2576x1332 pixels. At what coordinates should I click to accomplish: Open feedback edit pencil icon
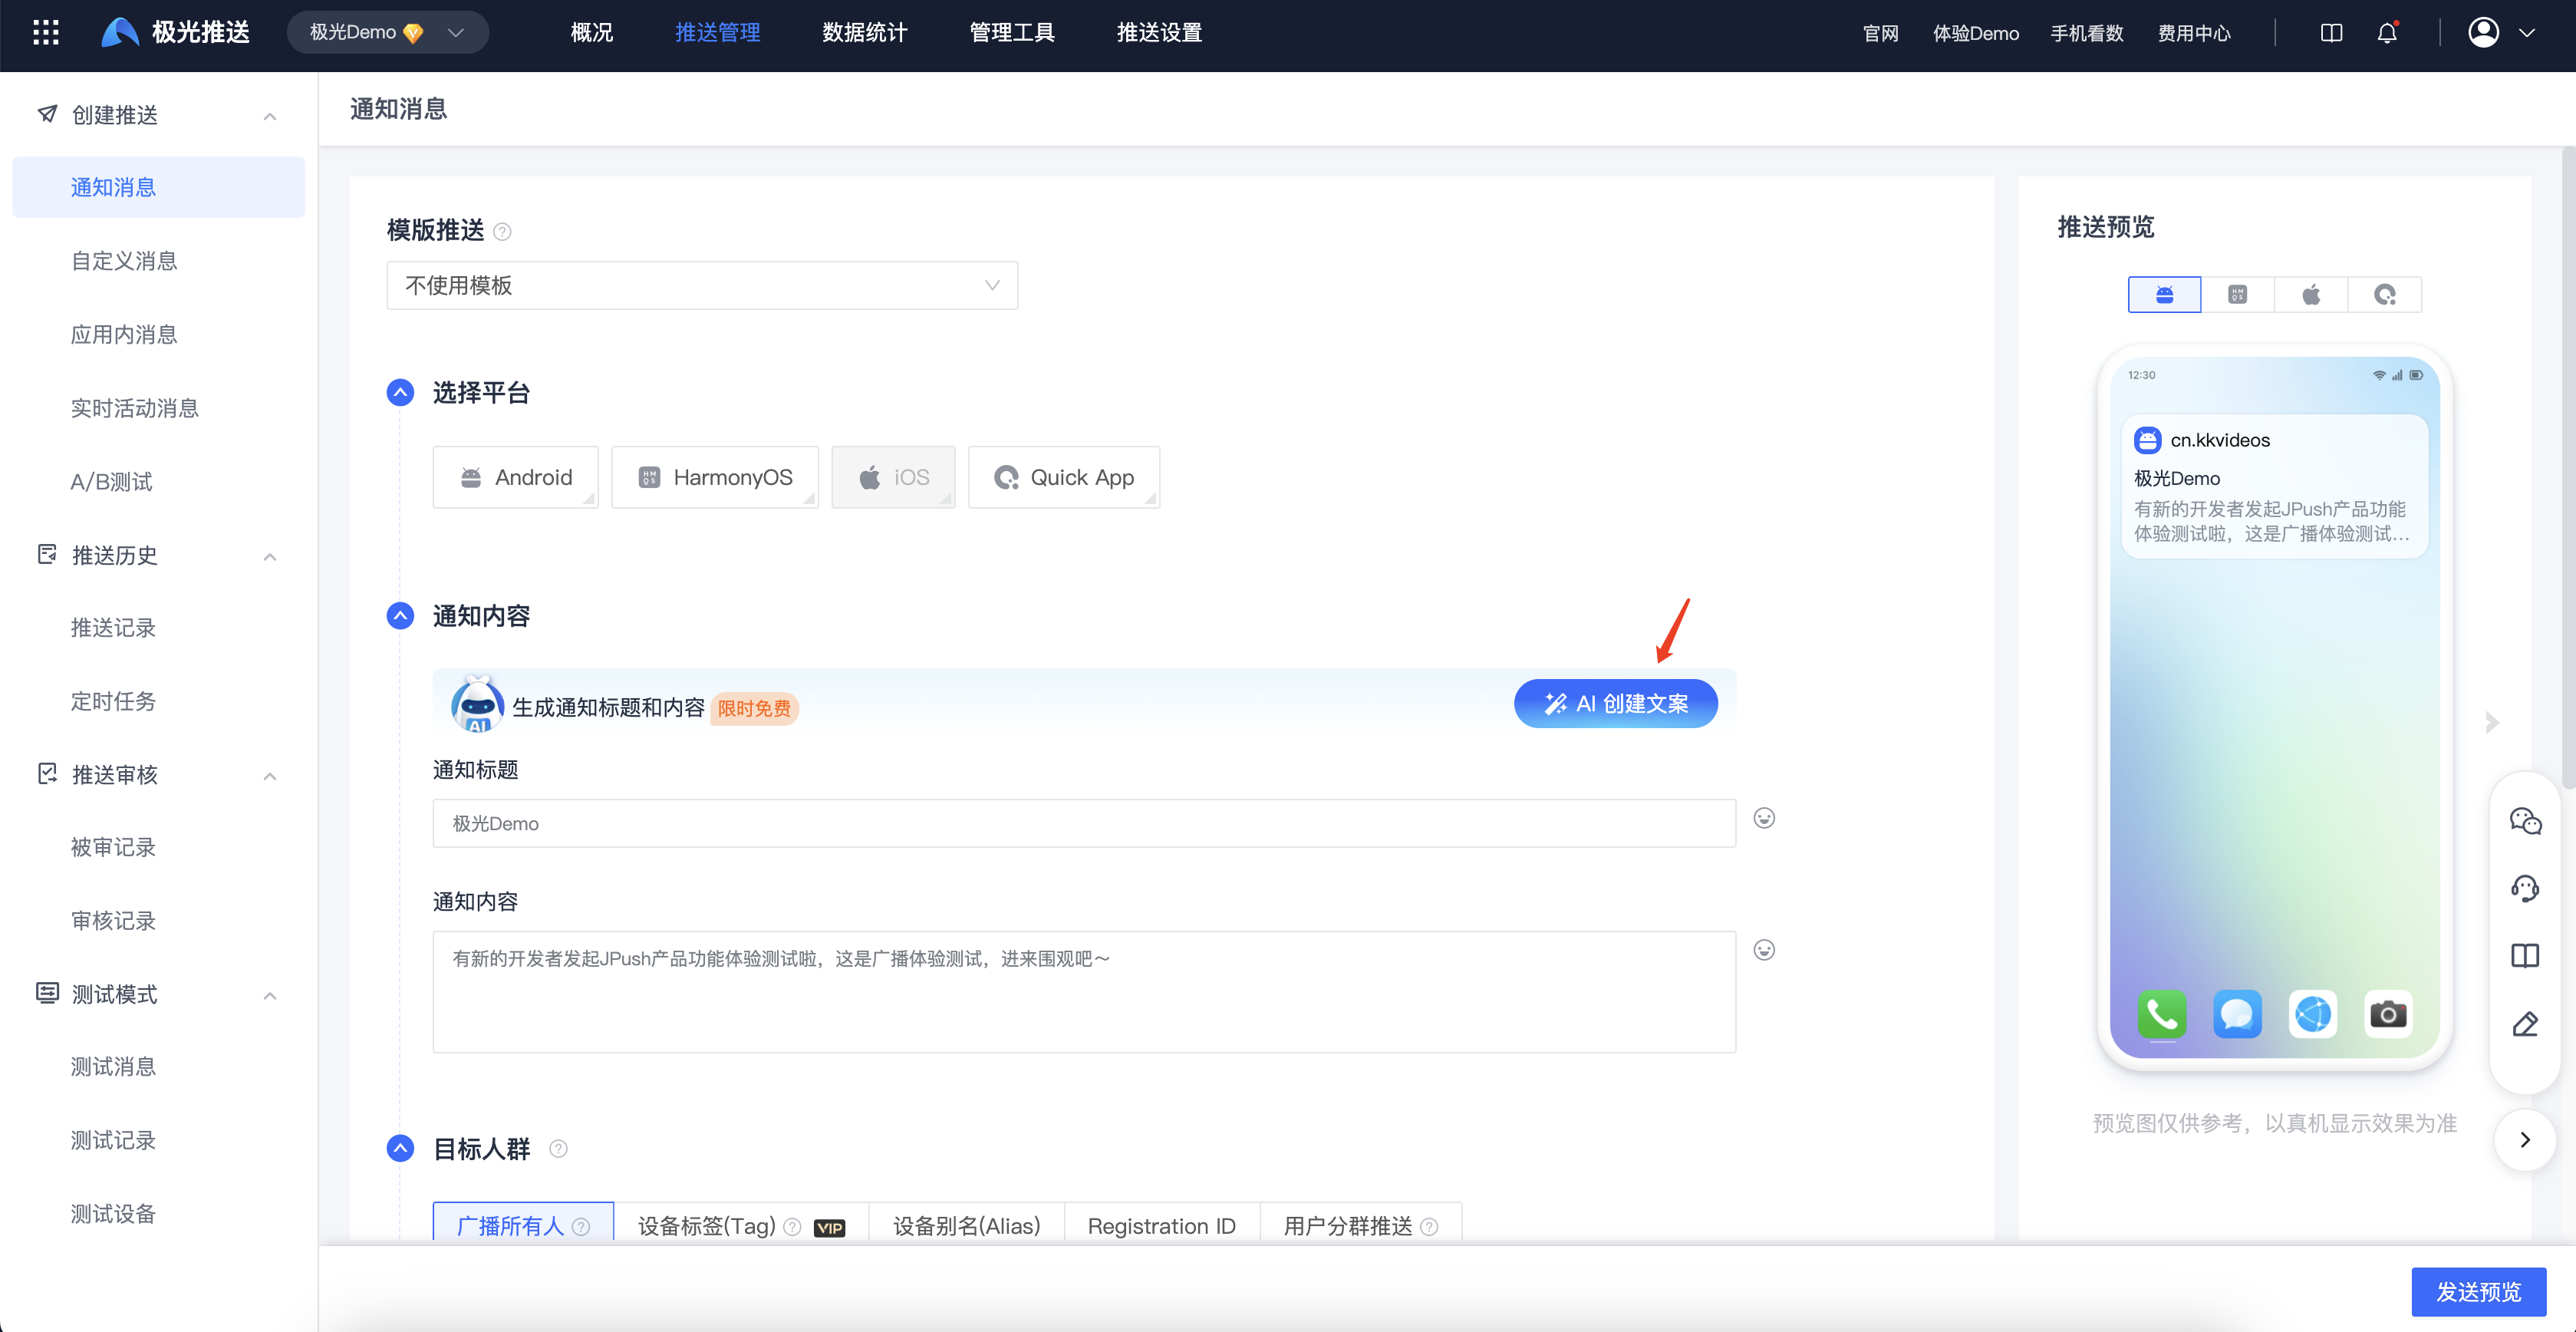click(x=2525, y=1024)
